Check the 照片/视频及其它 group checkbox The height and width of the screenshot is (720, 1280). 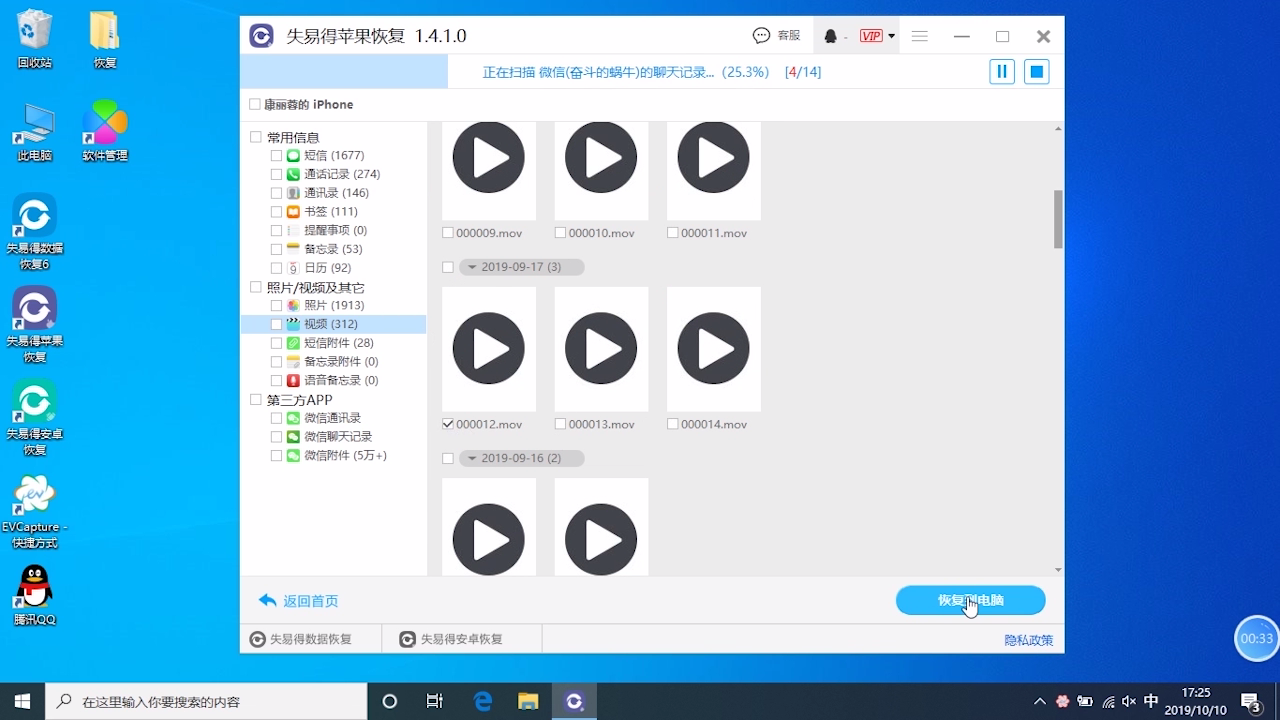point(256,287)
